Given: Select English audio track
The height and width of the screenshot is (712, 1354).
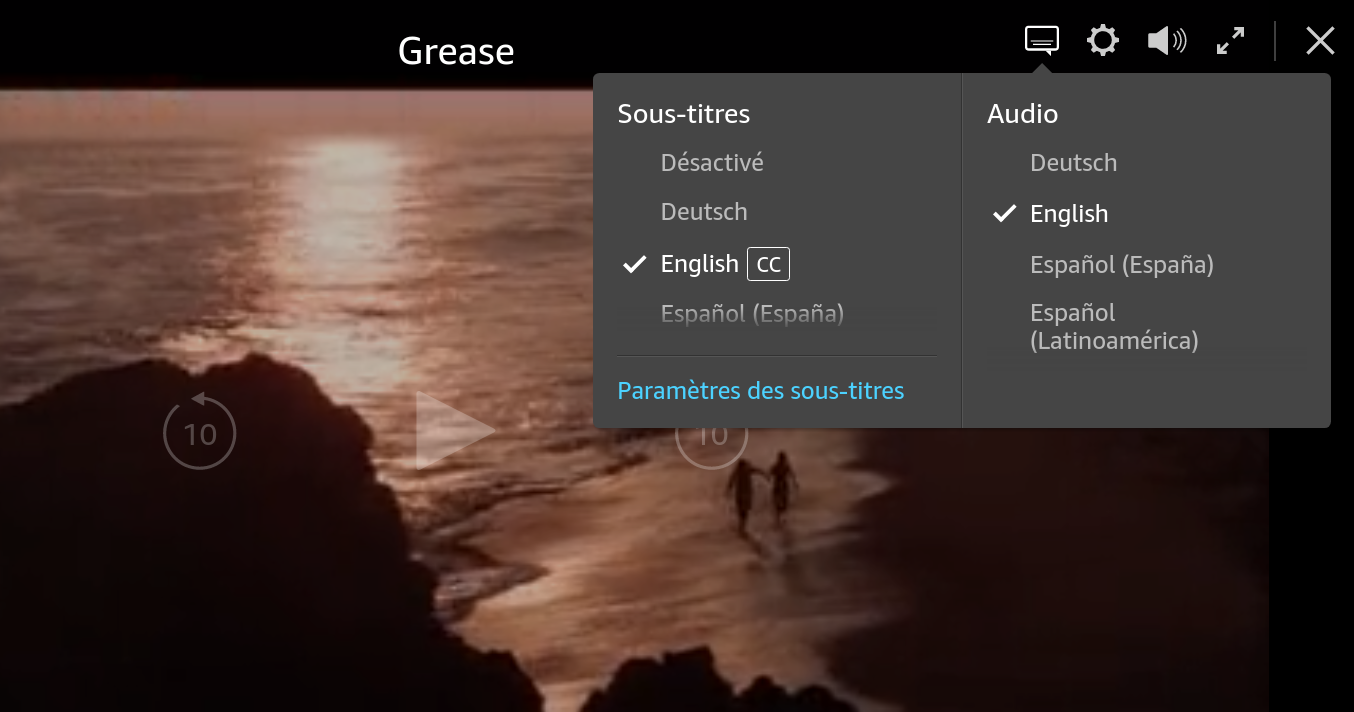Looking at the screenshot, I should coord(1069,214).
